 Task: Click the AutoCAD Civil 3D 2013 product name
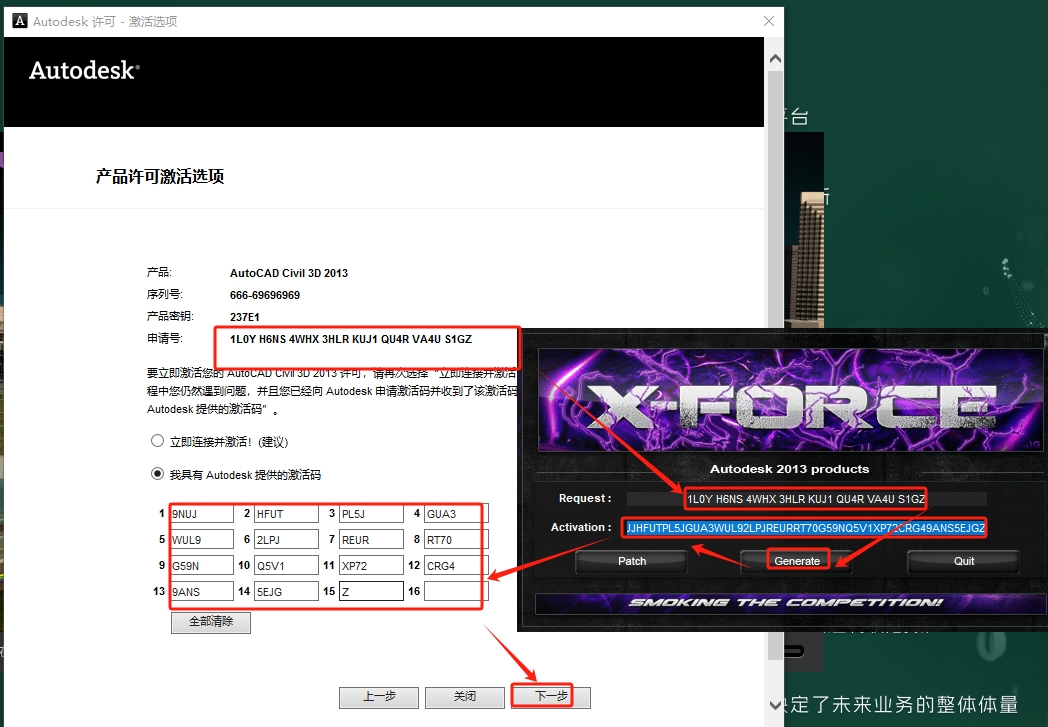289,273
